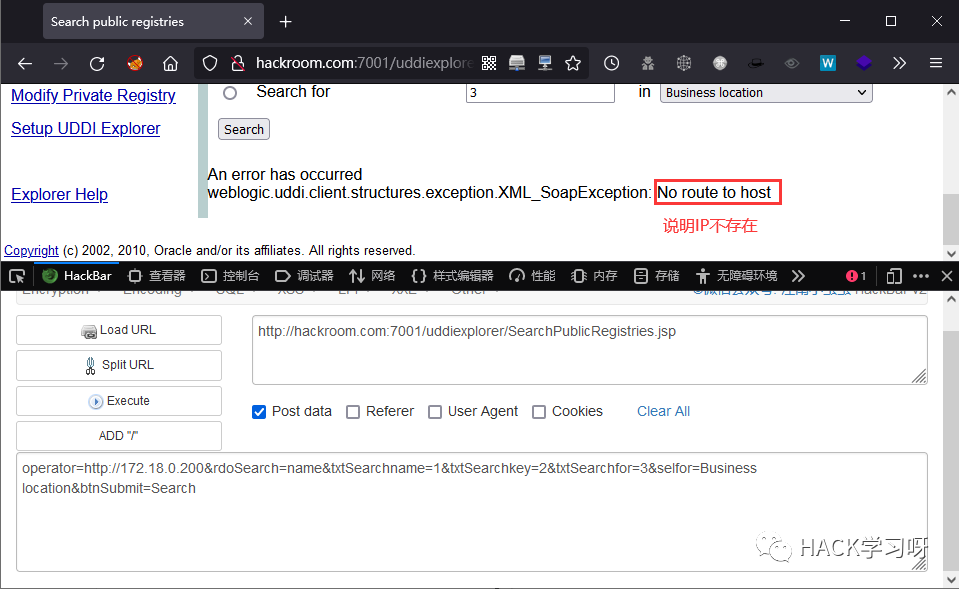Open the Copyright link
Image resolution: width=959 pixels, height=589 pixels.
pyautogui.click(x=31, y=251)
